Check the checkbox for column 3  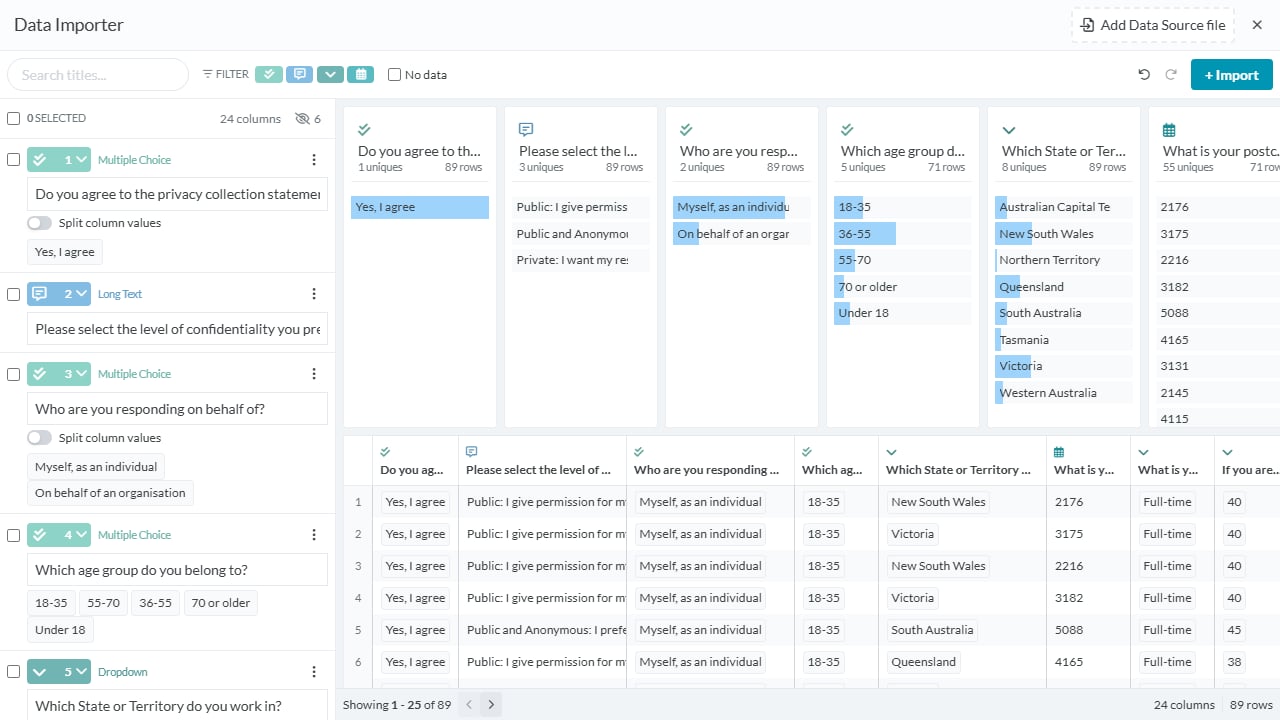13,374
